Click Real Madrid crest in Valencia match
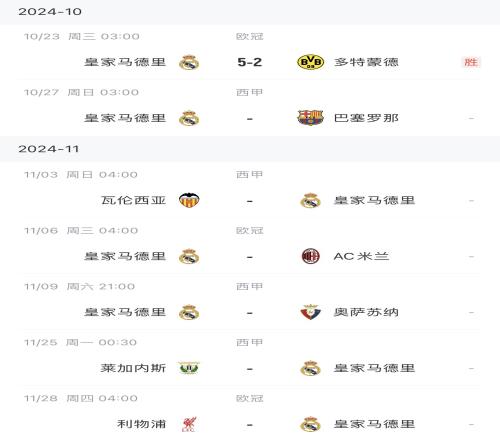The image size is (500, 440). 310,200
